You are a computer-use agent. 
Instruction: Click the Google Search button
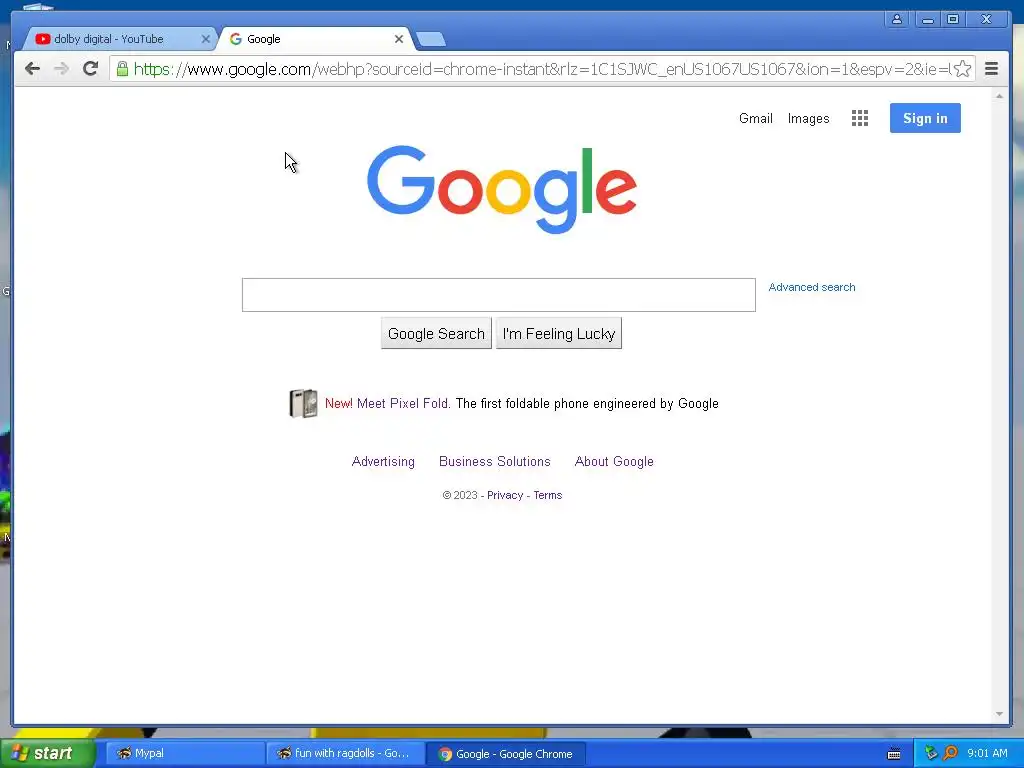point(436,333)
